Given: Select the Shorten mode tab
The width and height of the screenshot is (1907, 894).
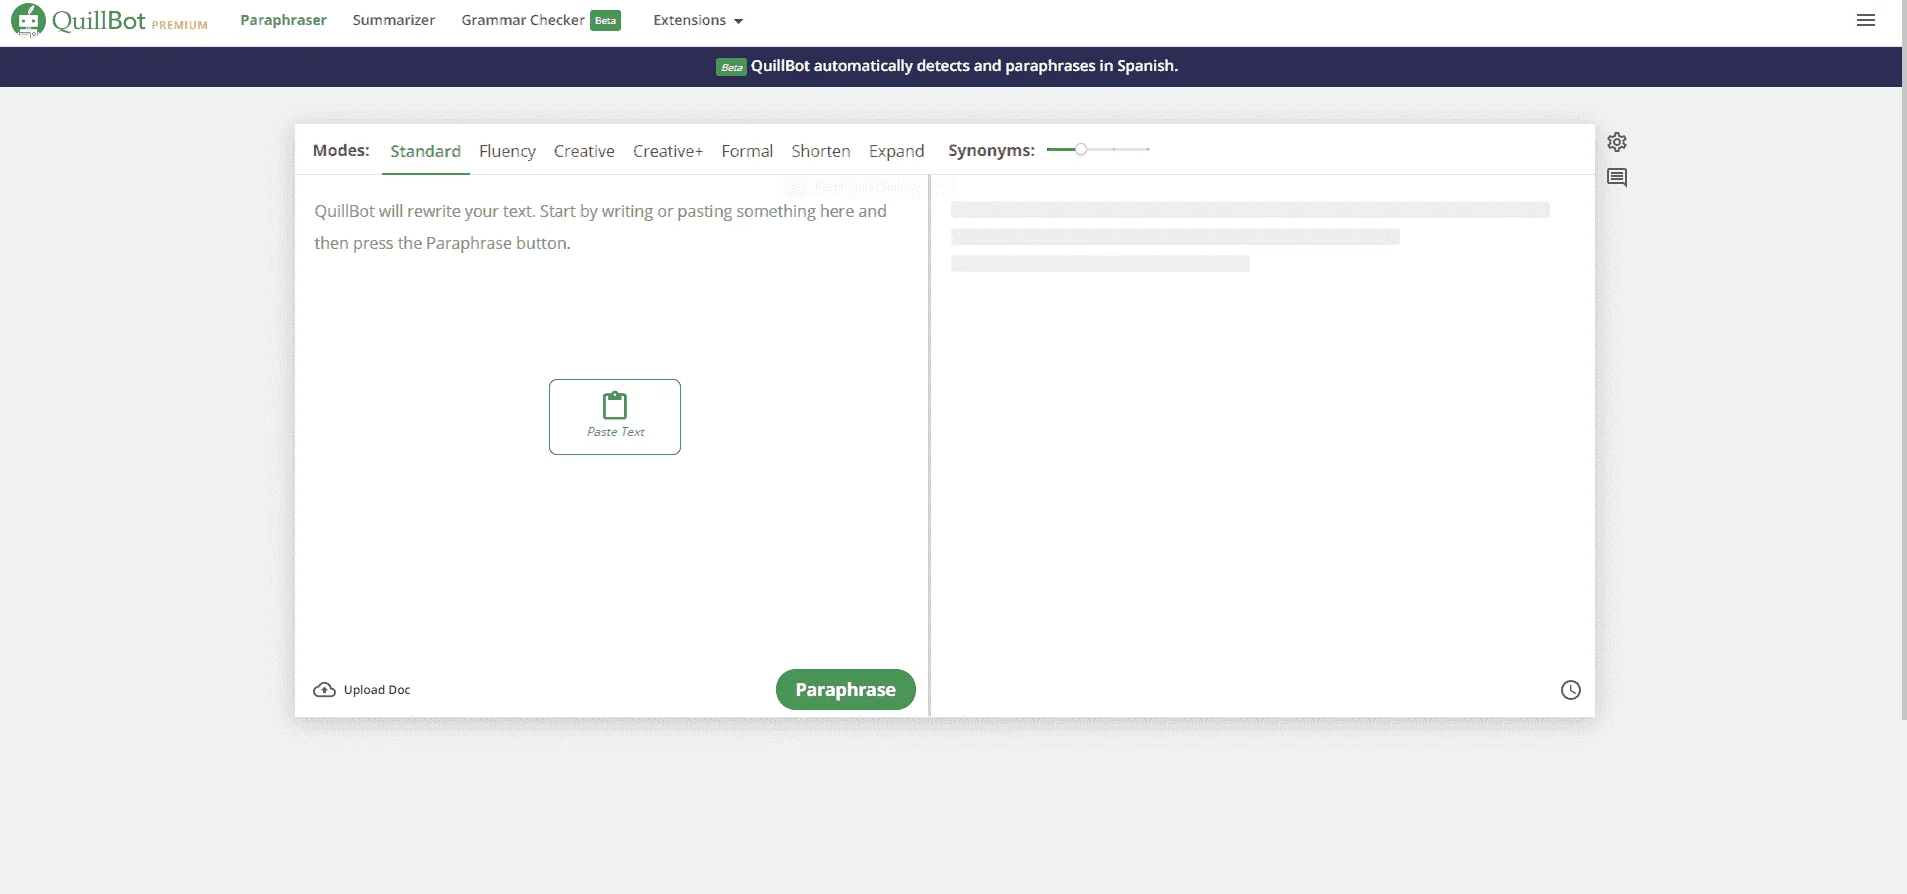Looking at the screenshot, I should tap(821, 151).
